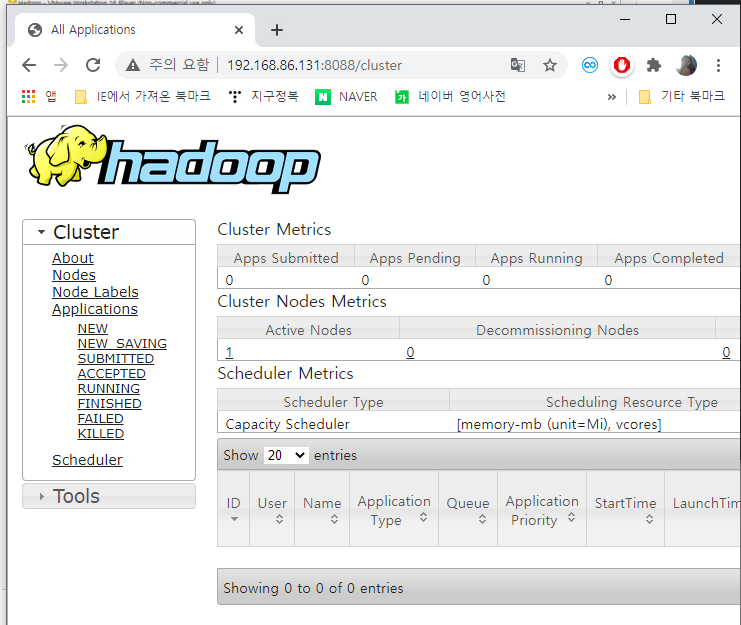Filter applications by NEW_SAVING state

pos(122,343)
